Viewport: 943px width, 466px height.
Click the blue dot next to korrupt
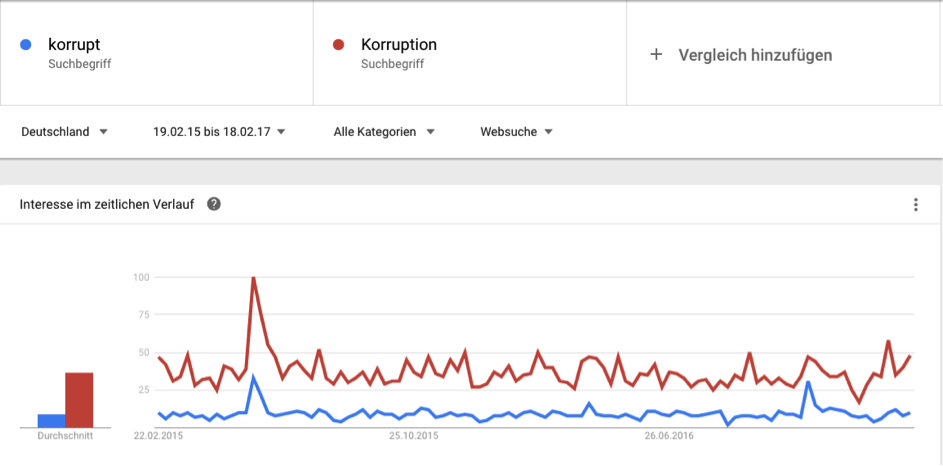(26, 45)
